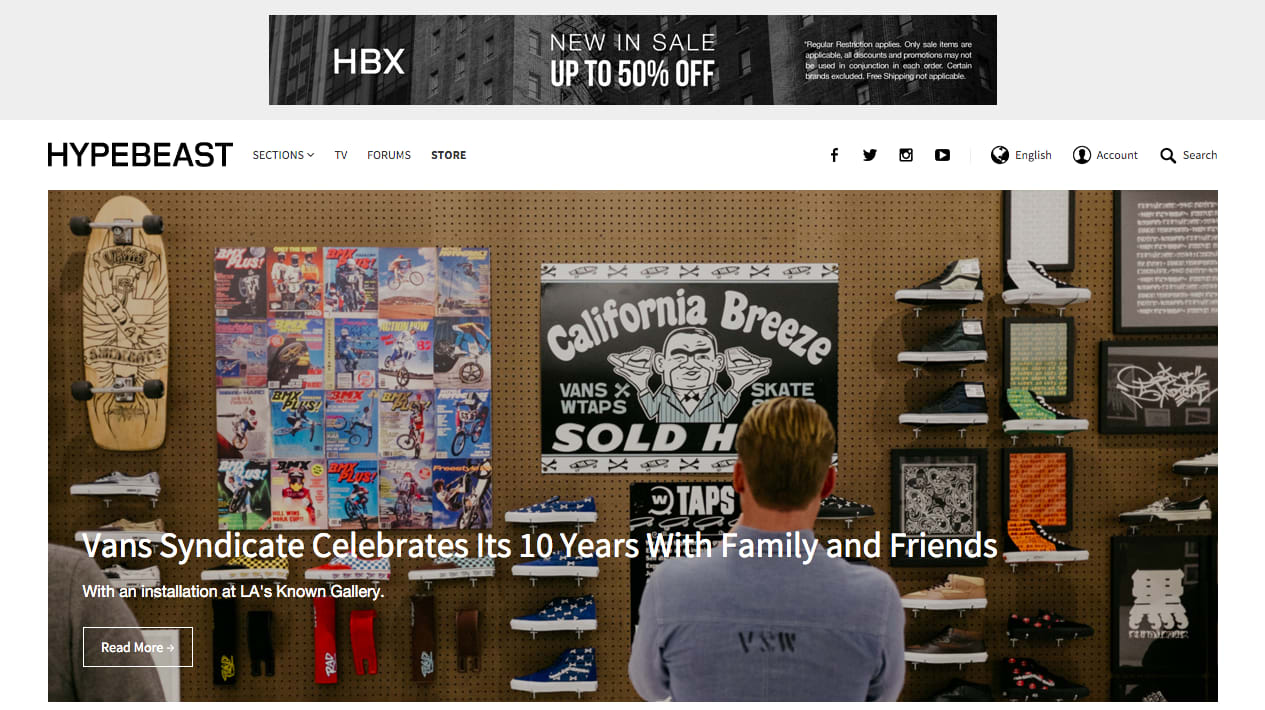Viewport: 1265px width, 710px height.
Task: Open Hypebeast Instagram icon
Action: [x=906, y=155]
